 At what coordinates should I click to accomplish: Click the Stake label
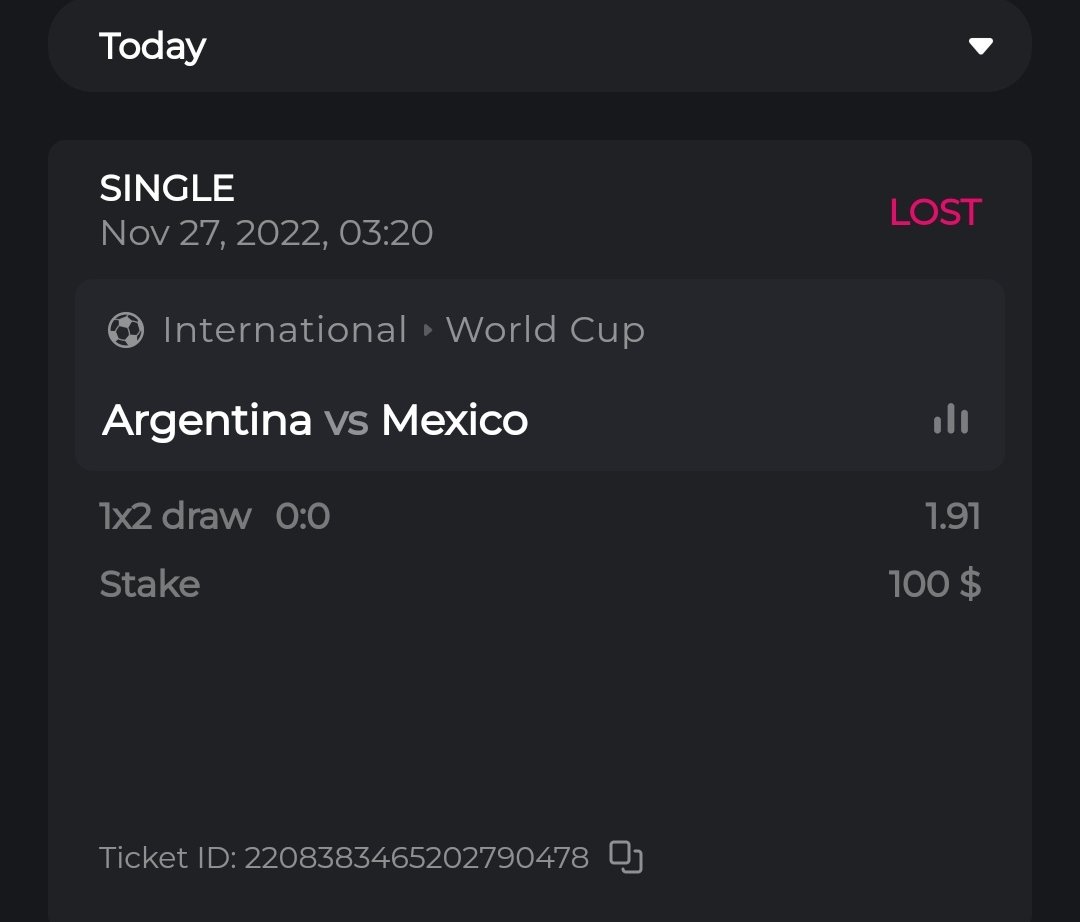coord(150,584)
